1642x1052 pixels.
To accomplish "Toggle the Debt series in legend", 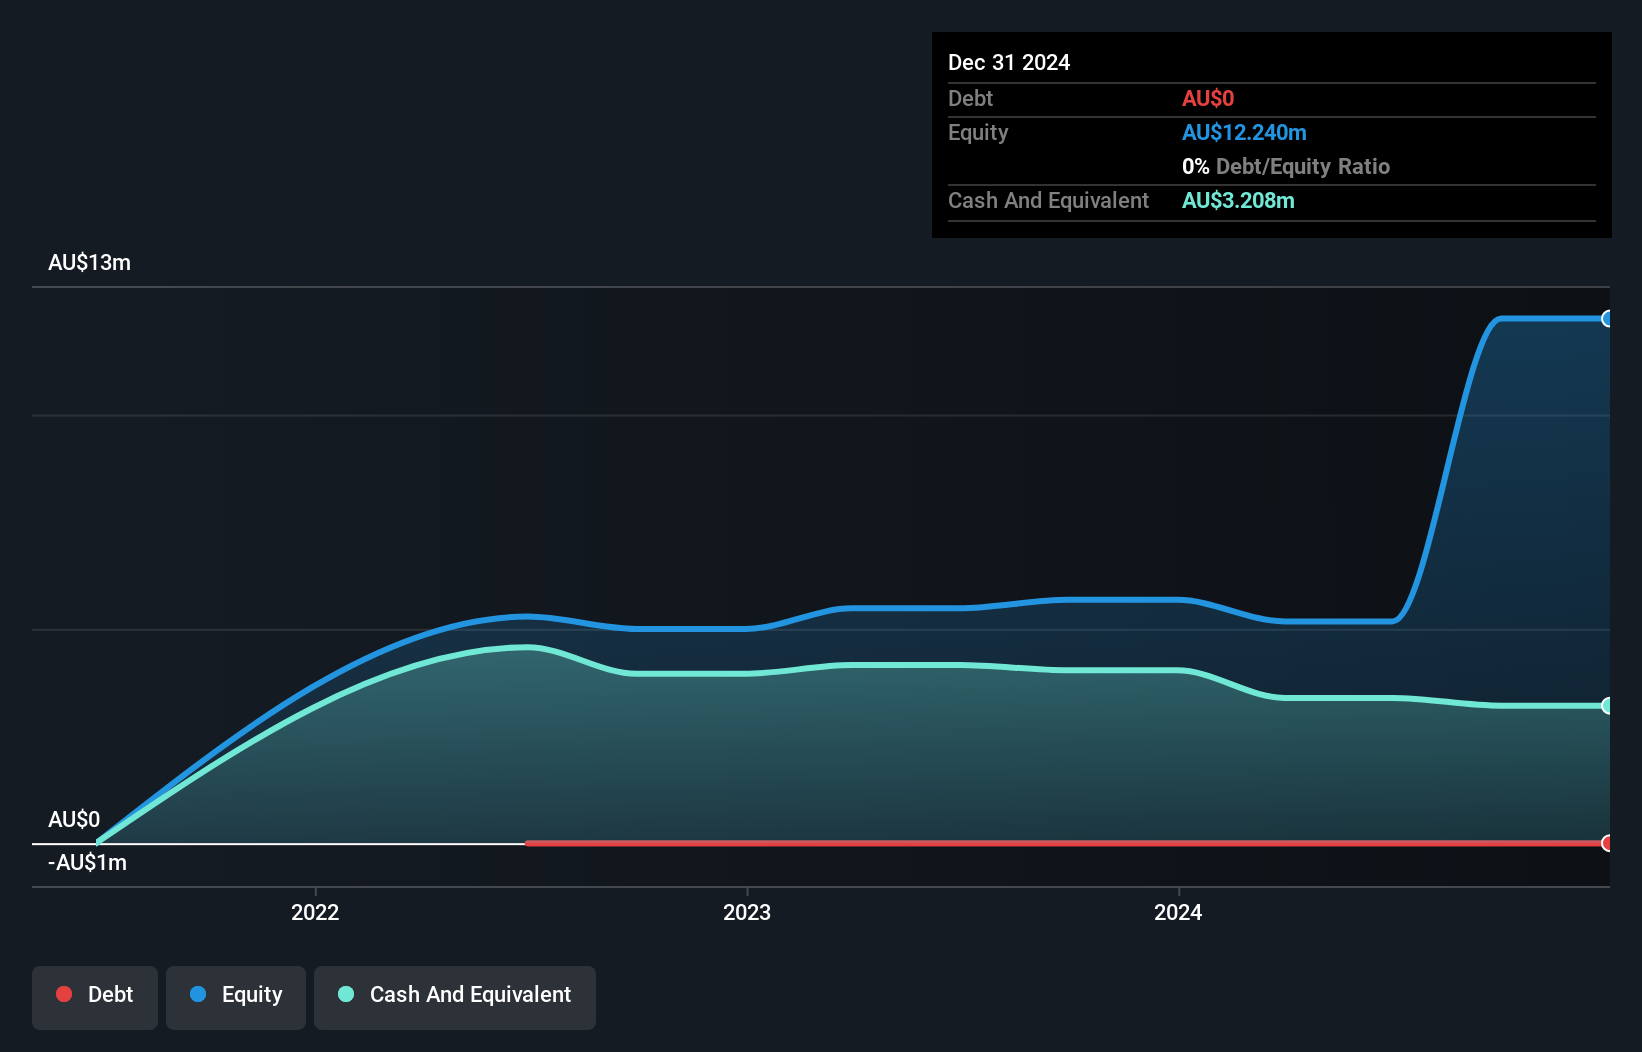I will 95,997.
